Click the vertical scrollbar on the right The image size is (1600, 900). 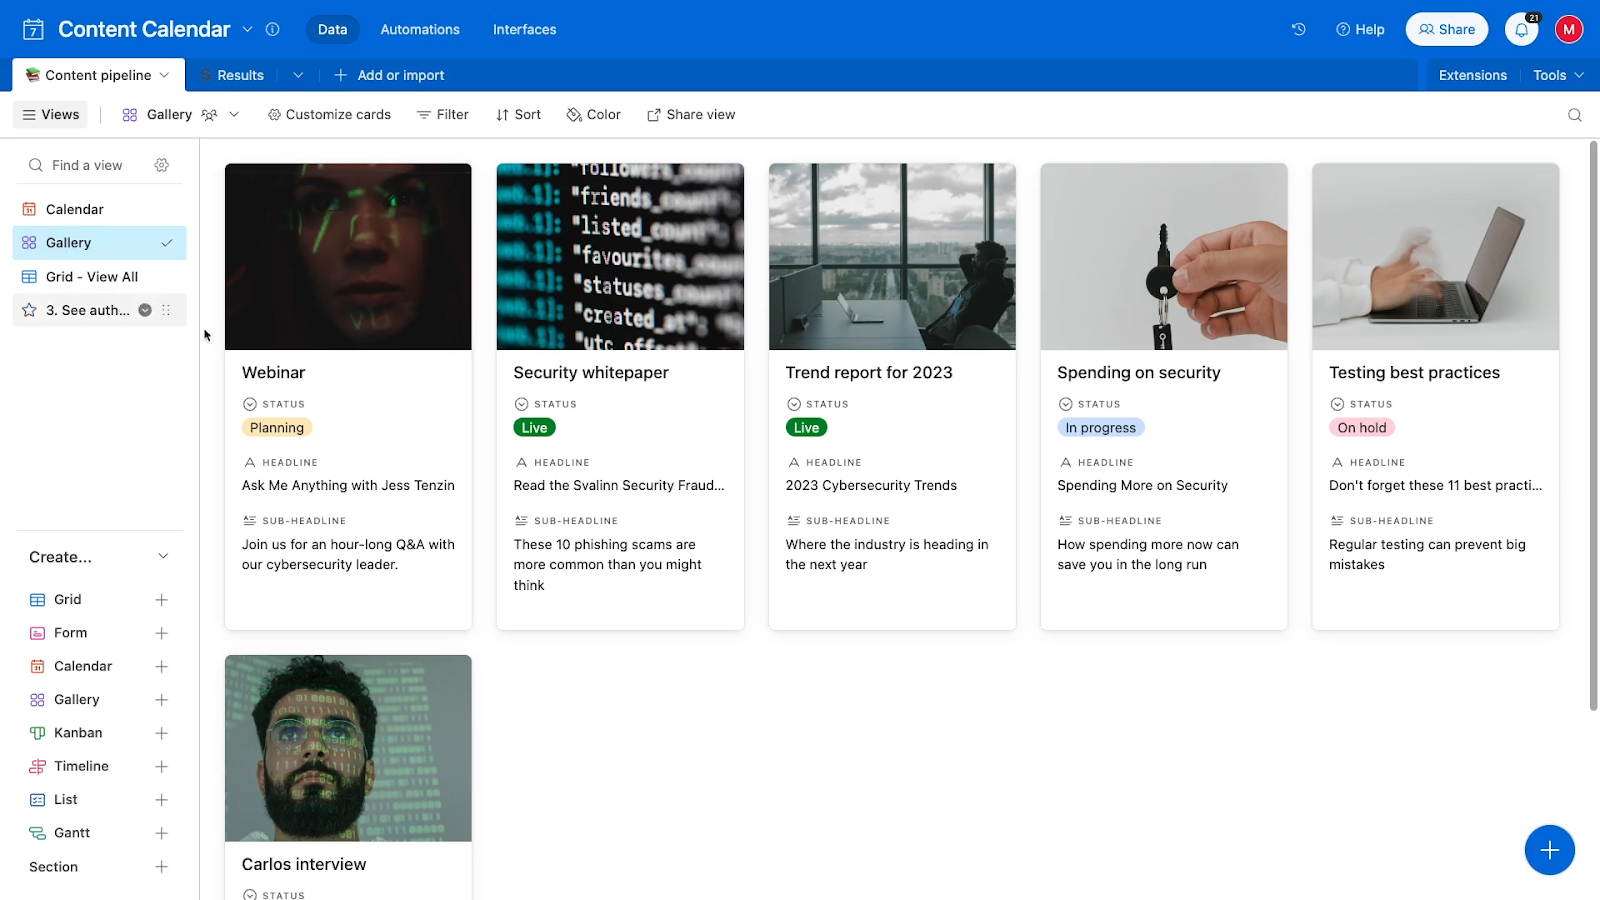point(1593,425)
